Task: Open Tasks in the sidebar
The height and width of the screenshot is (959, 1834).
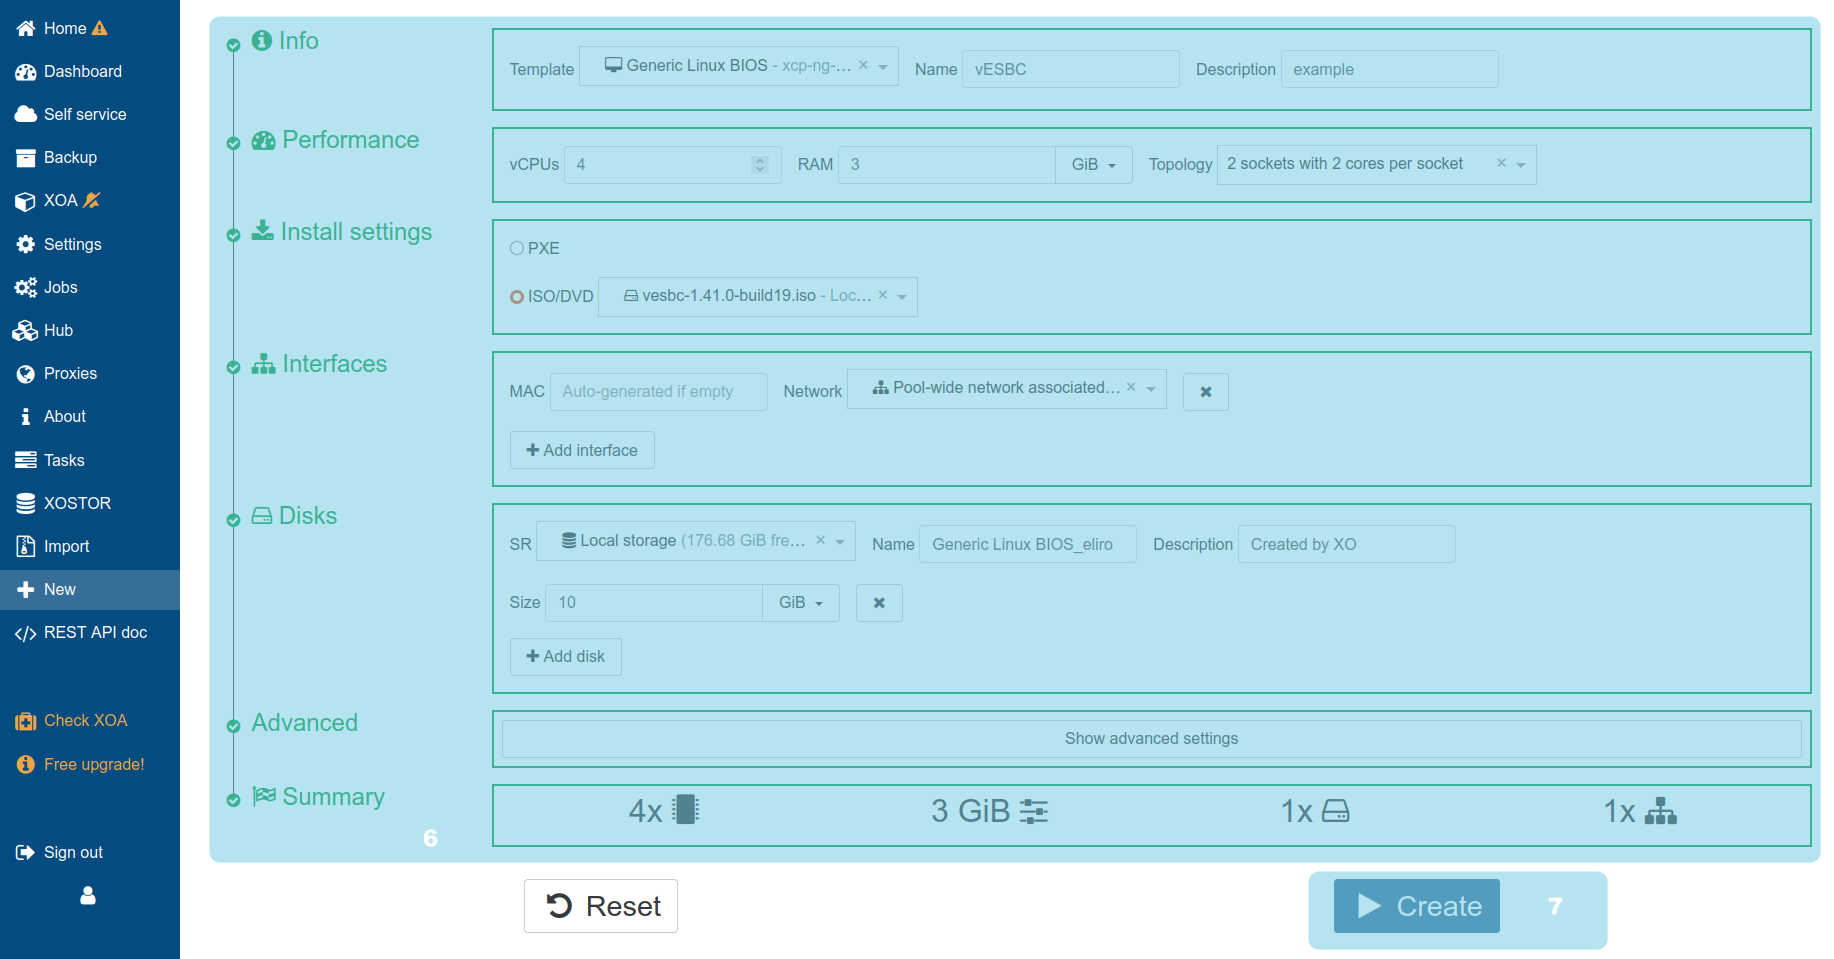Action: coord(90,460)
